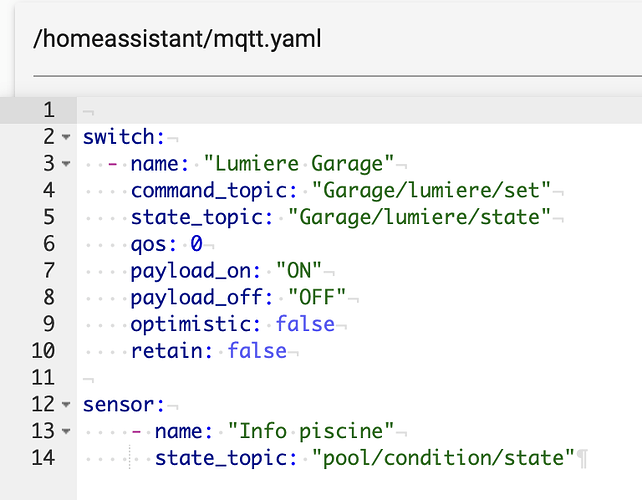The image size is (642, 500).
Task: Click the payload_on "ON" string
Action: click(299, 271)
